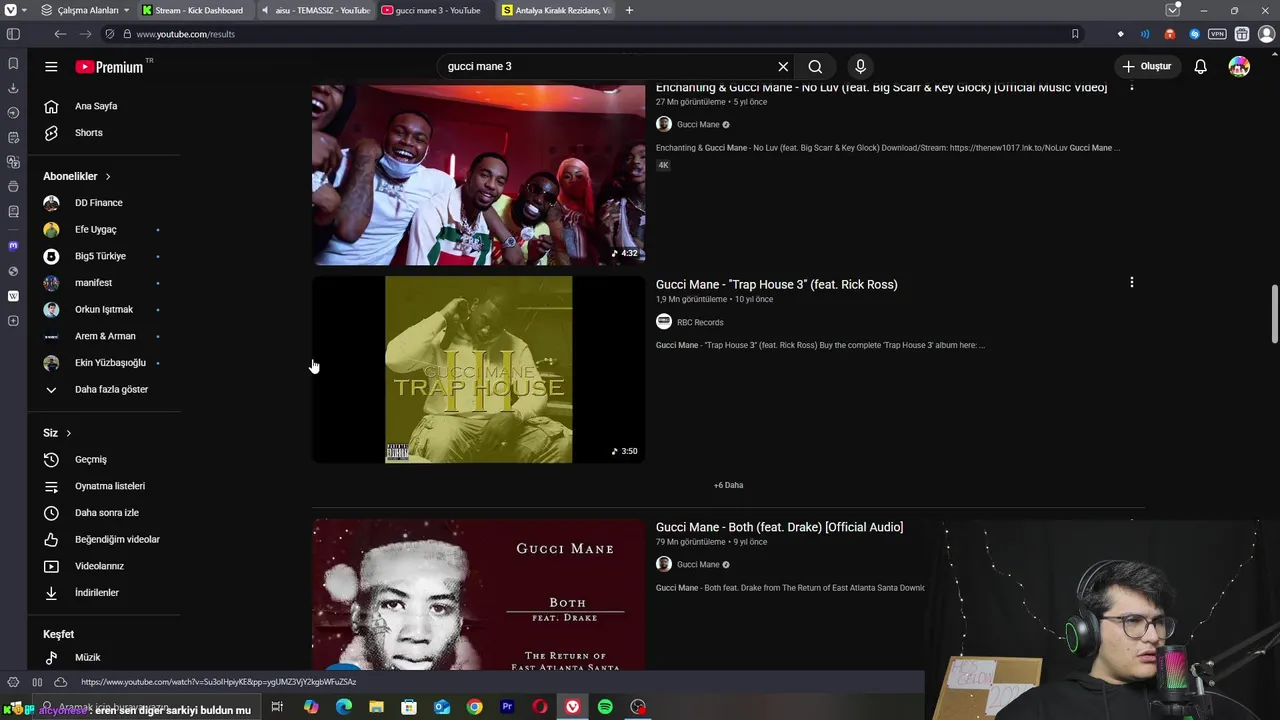Viewport: 1280px width, 720px height.
Task: Open the YouTube hamburger guide menu
Action: pos(51,67)
